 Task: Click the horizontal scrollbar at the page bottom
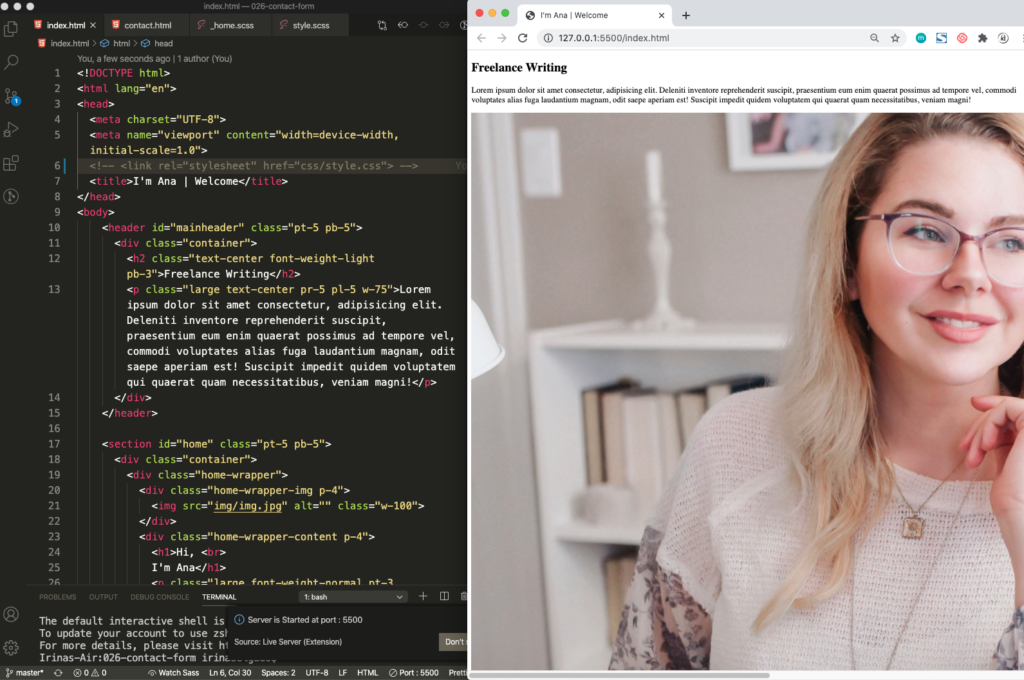tap(619, 675)
